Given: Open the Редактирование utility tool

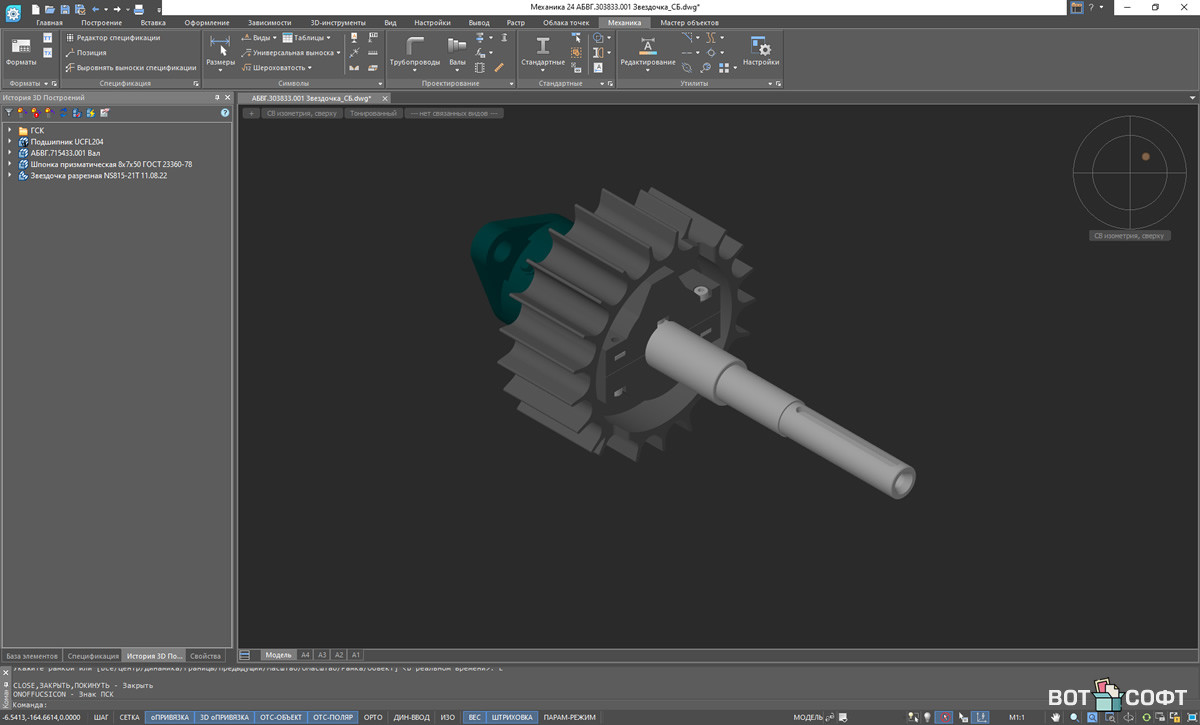Looking at the screenshot, I should click(x=647, y=51).
